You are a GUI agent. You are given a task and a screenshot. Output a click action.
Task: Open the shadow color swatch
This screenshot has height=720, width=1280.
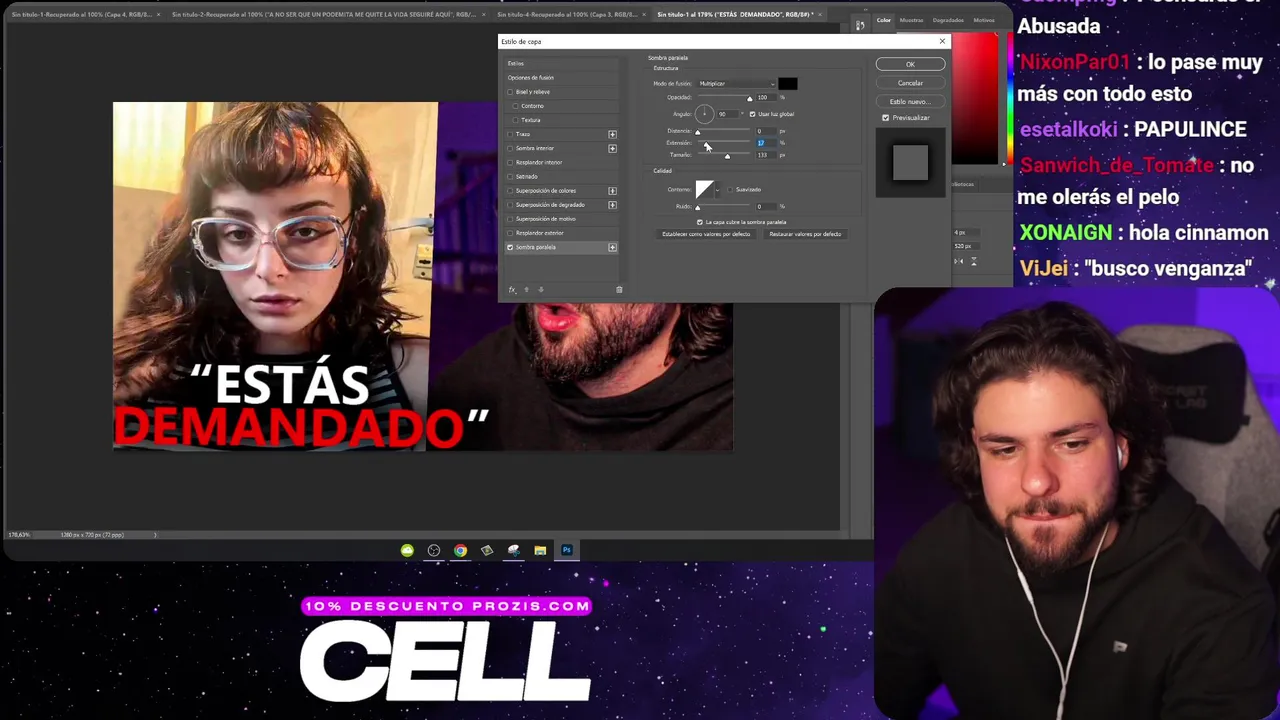[788, 84]
